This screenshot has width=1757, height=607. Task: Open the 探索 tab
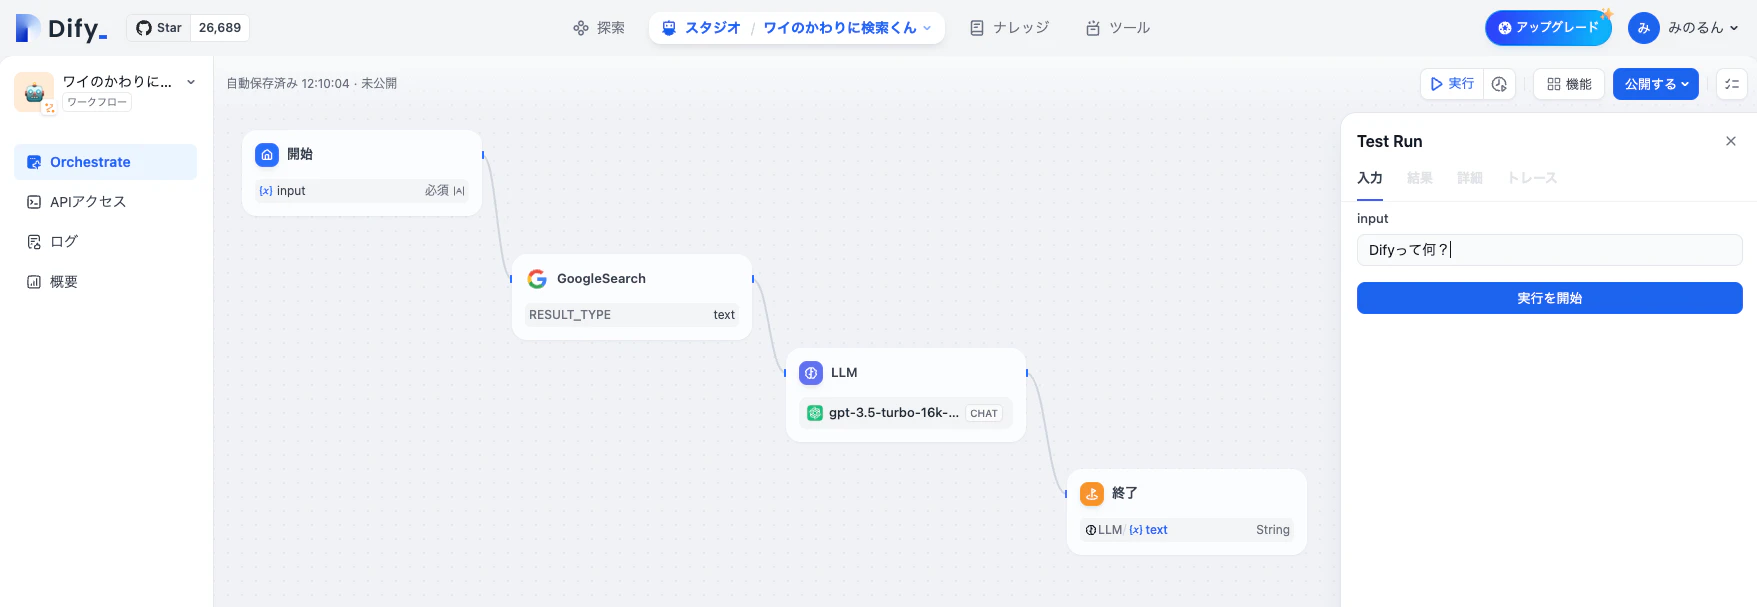point(599,28)
